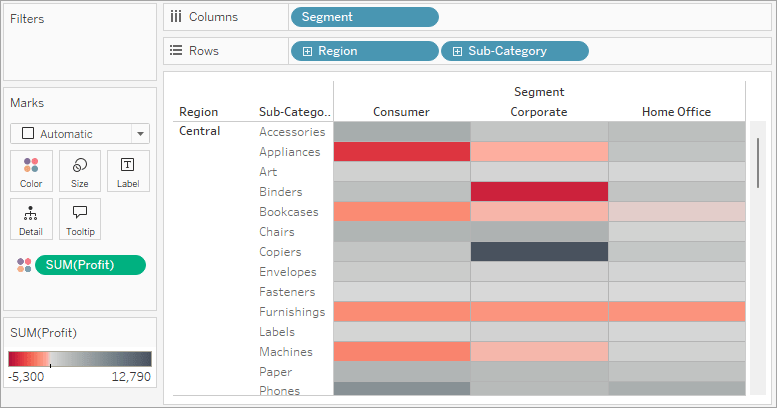Click the Consumer column header
The height and width of the screenshot is (408, 777).
[401, 112]
